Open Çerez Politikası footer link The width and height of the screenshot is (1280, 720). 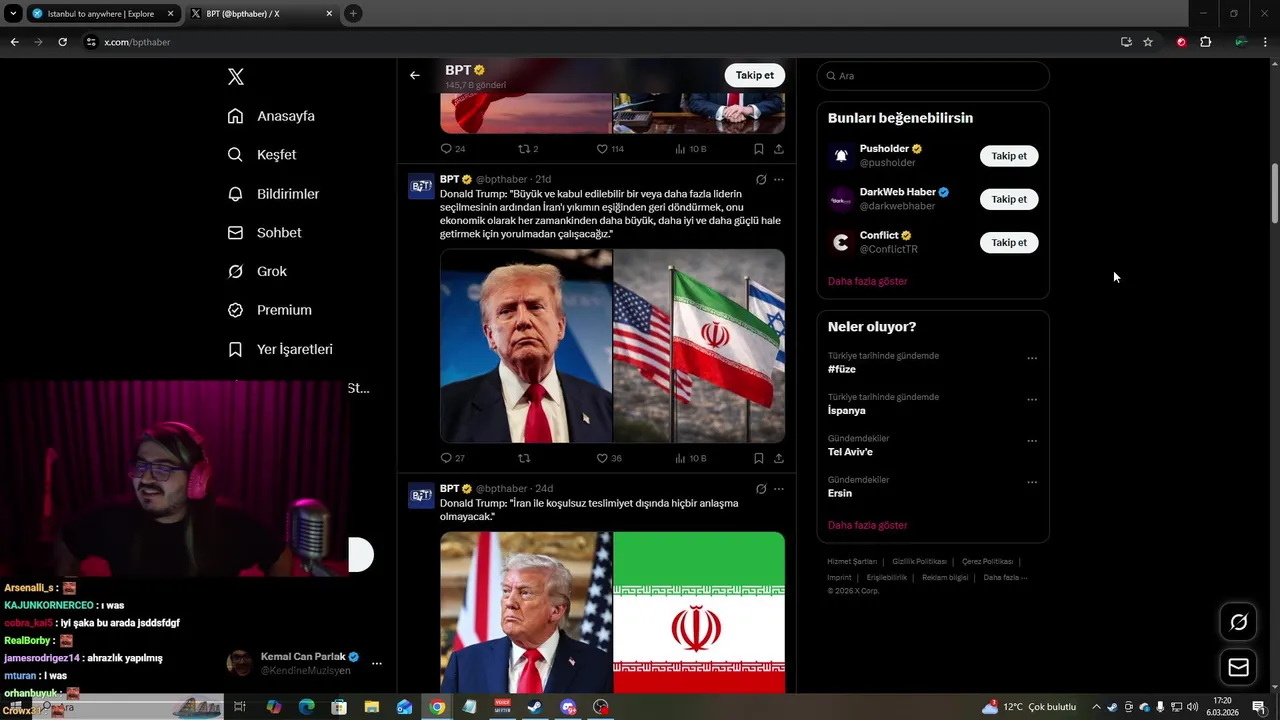(987, 562)
